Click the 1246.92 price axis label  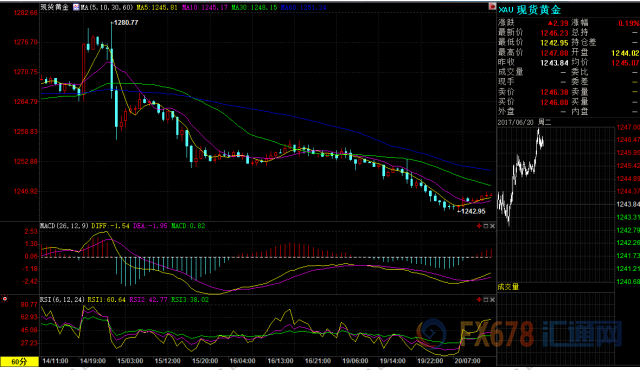coord(25,191)
